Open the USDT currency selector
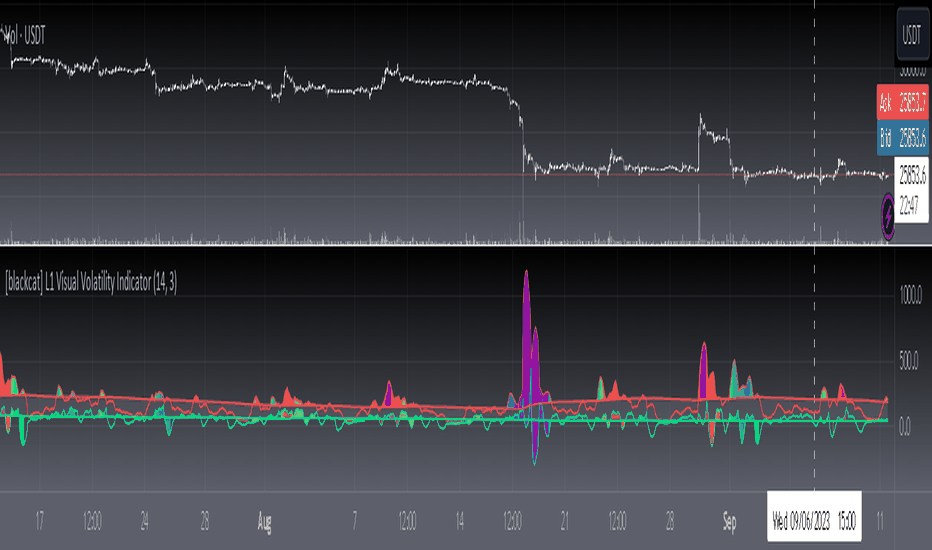The image size is (932, 550). pos(912,34)
